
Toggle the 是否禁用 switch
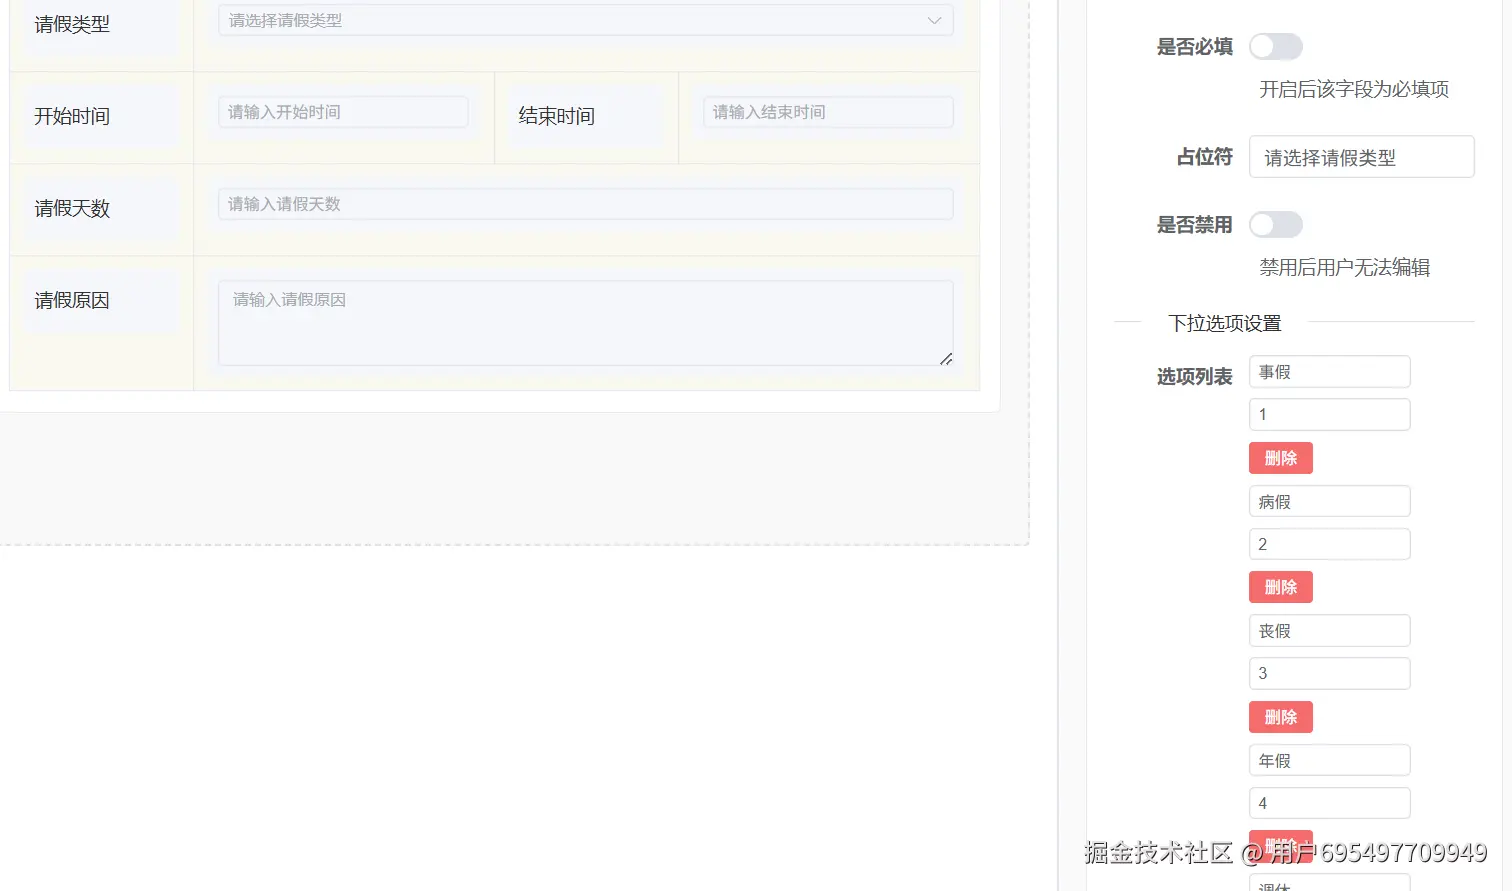(1275, 225)
